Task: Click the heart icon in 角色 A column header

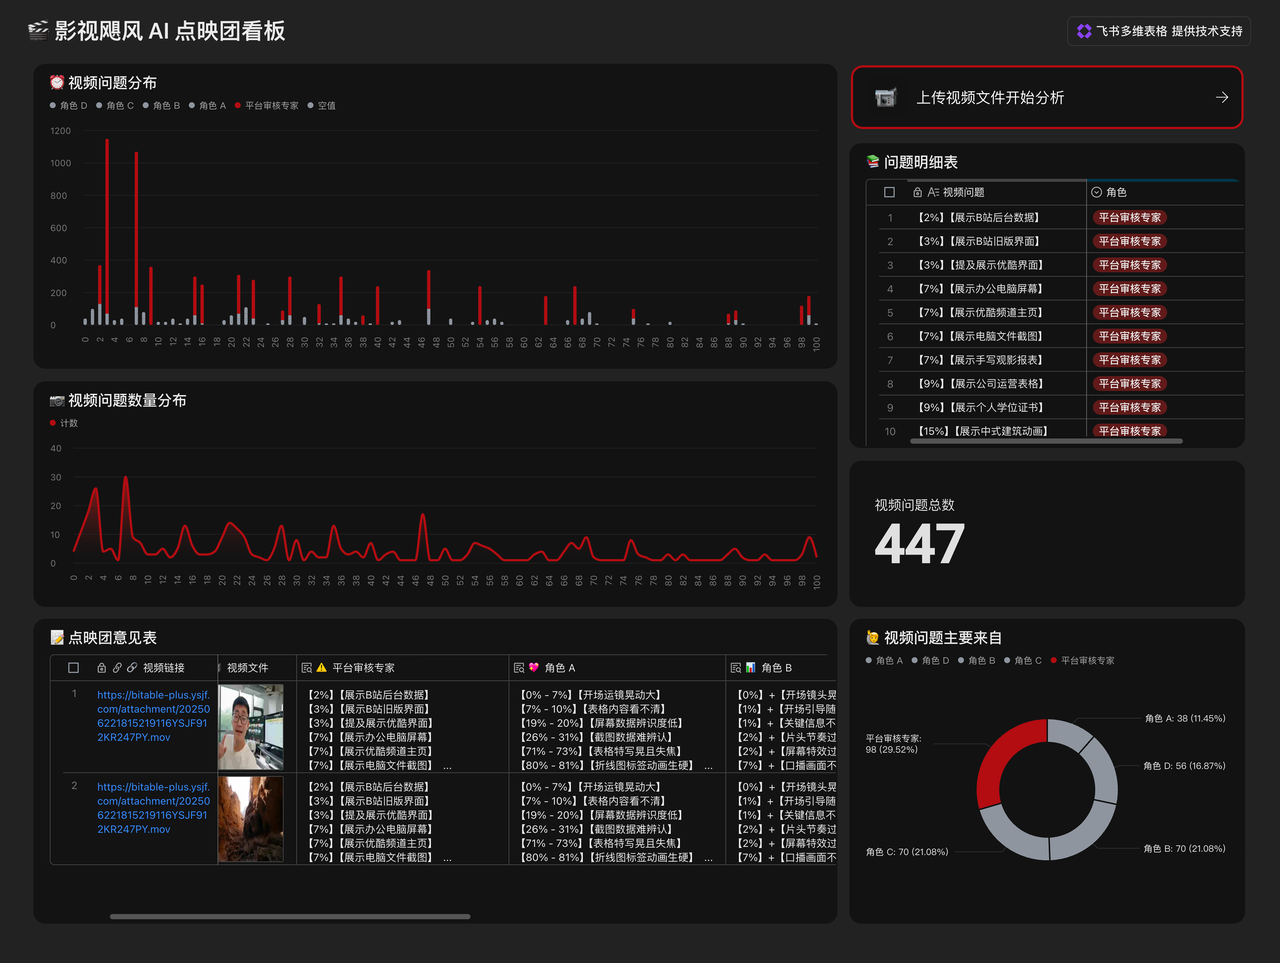Action: tap(534, 667)
